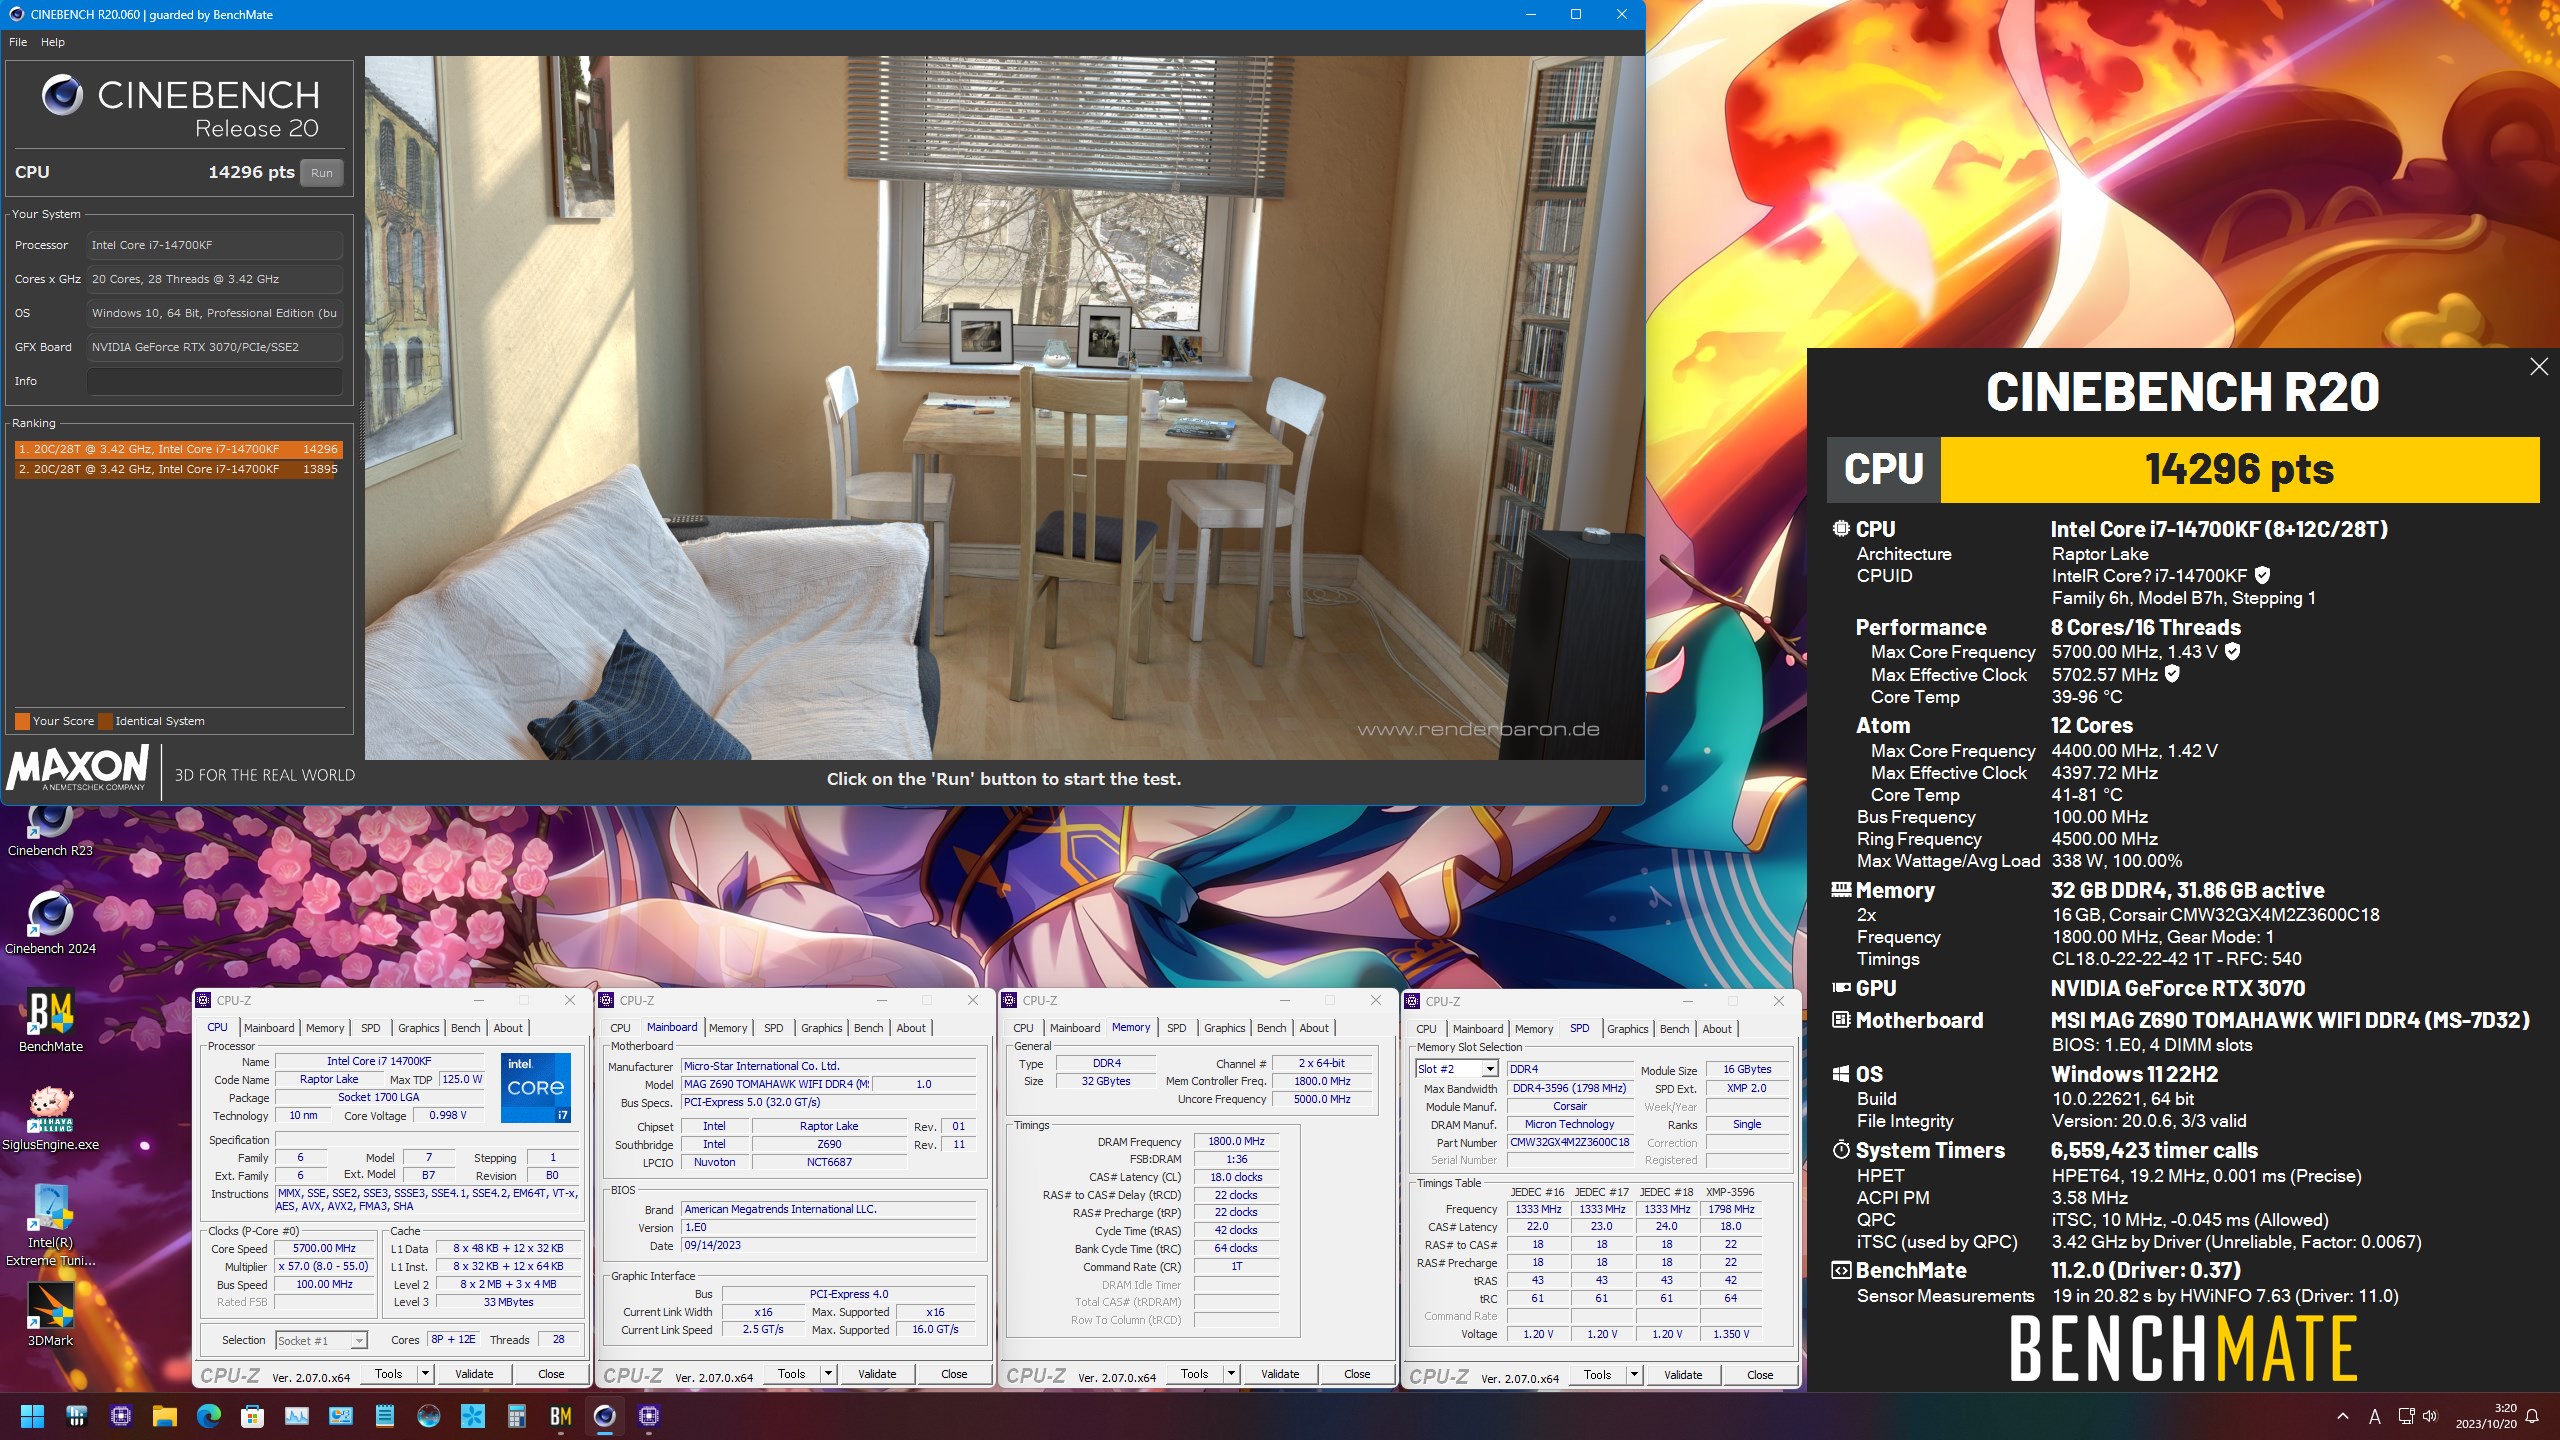
Task: Open the Calculator taskbar icon
Action: coord(516,1416)
